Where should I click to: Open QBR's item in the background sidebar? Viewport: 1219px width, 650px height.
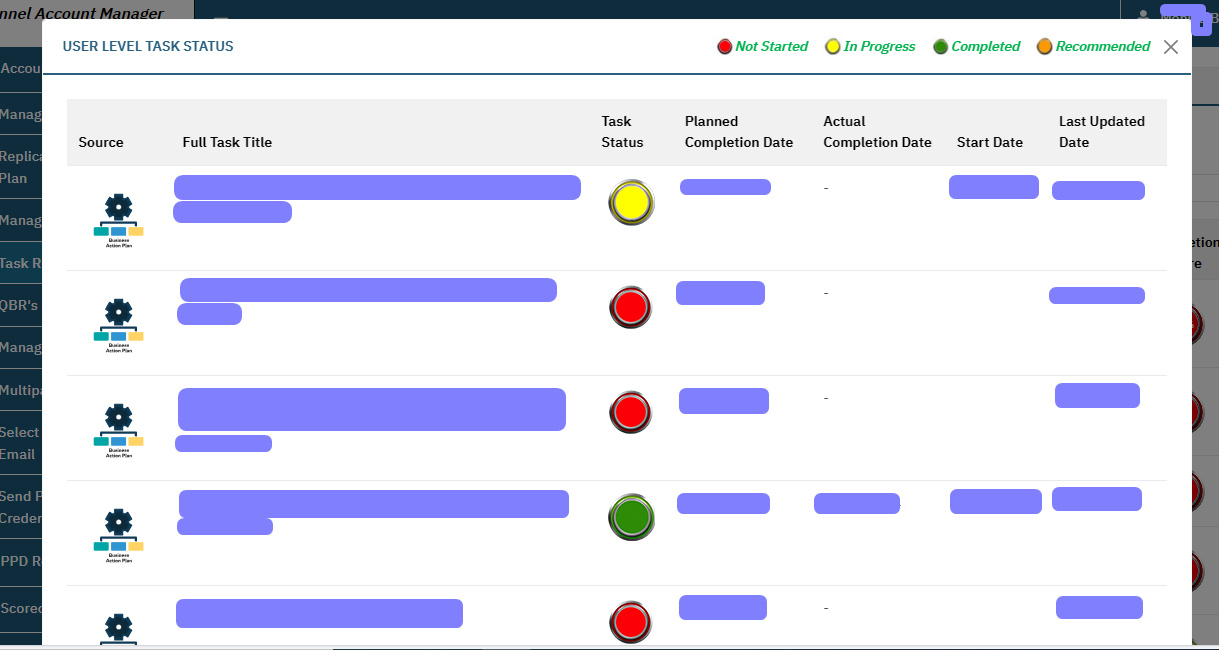(x=21, y=305)
